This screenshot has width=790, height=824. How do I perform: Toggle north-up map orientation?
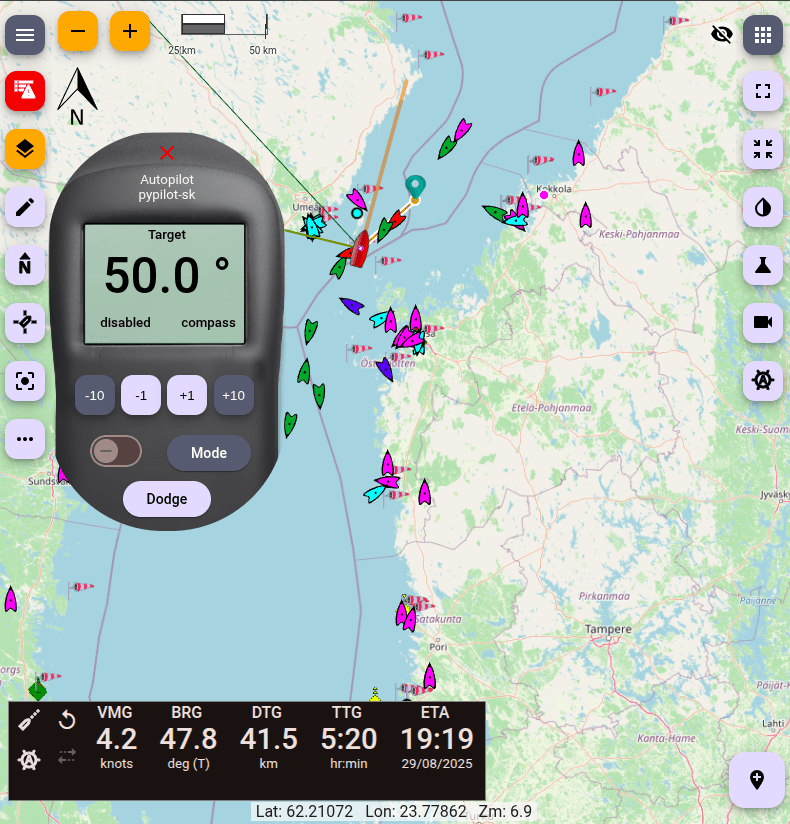click(x=25, y=265)
